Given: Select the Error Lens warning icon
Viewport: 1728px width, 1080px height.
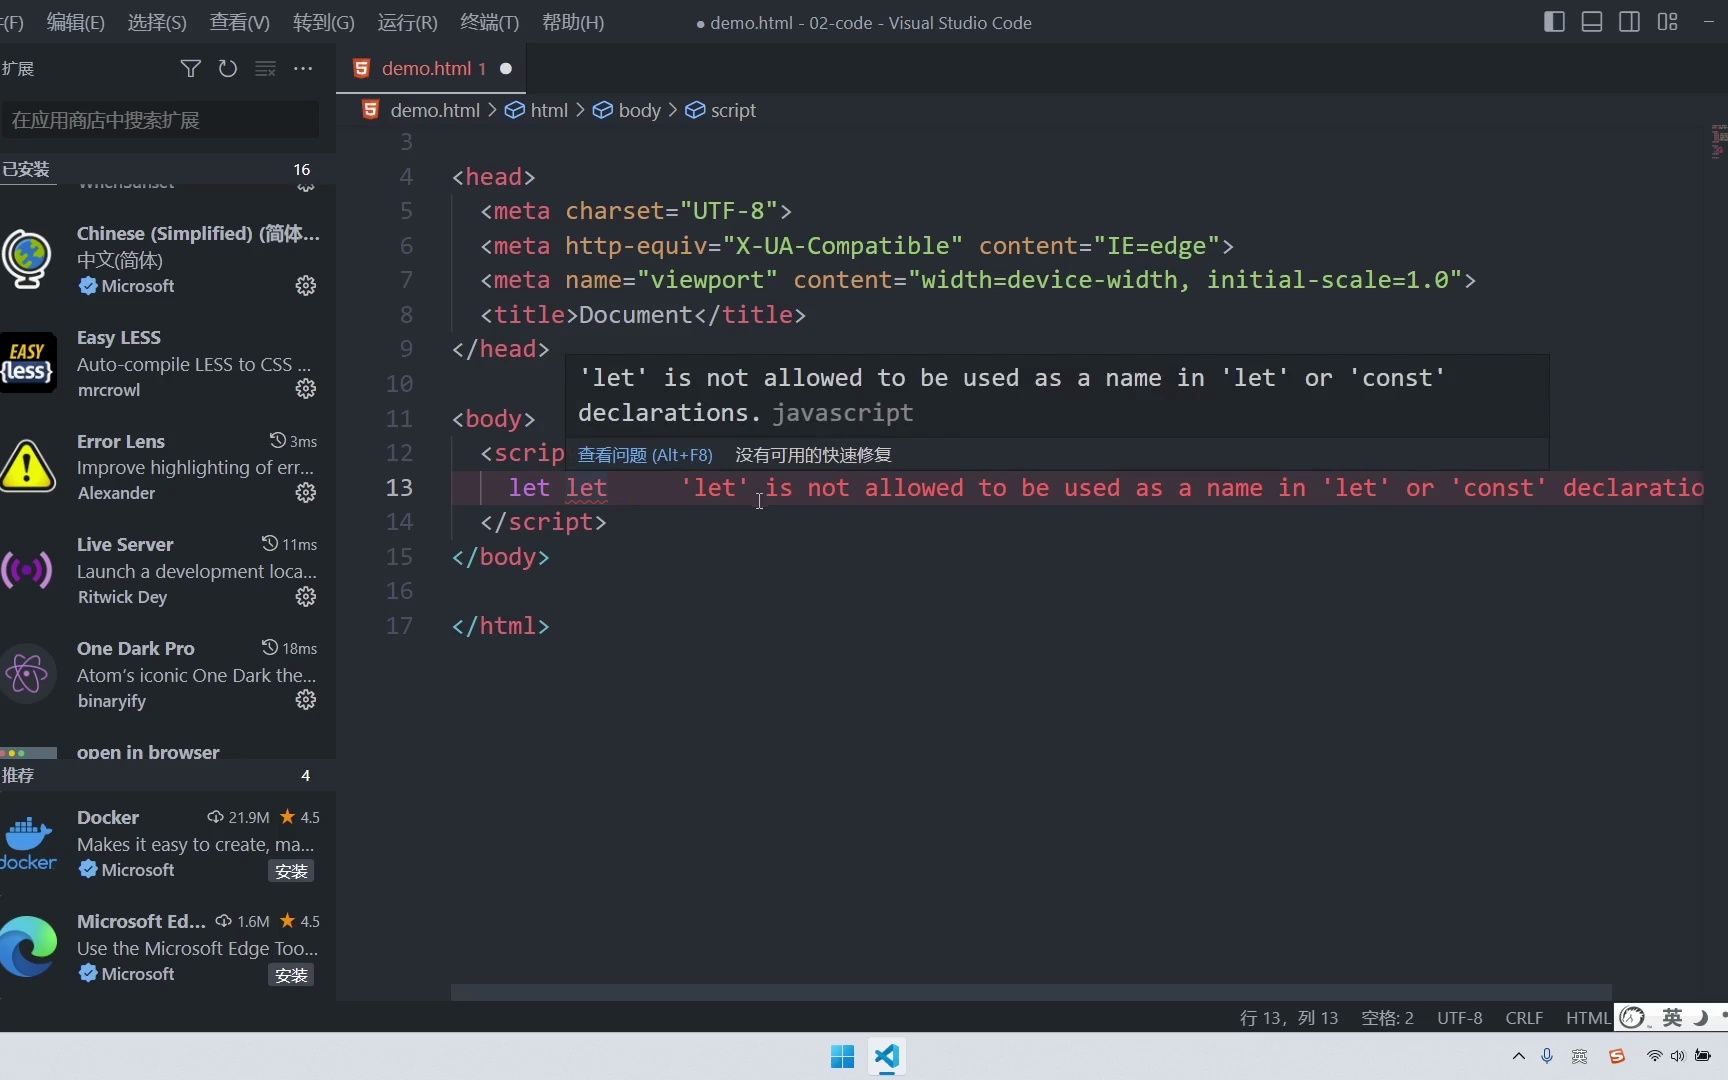Looking at the screenshot, I should [28, 466].
